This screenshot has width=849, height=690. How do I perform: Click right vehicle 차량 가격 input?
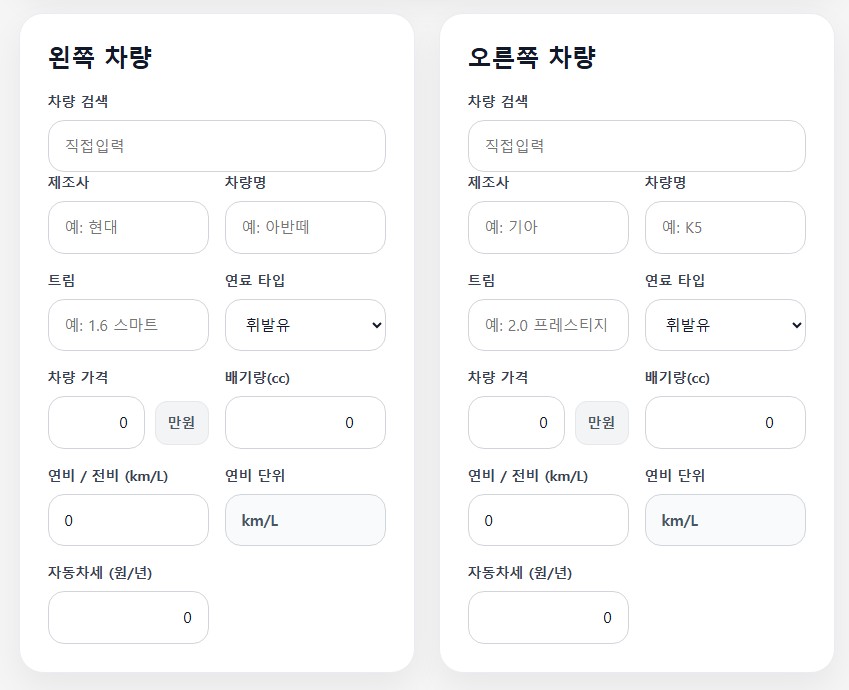click(x=516, y=423)
